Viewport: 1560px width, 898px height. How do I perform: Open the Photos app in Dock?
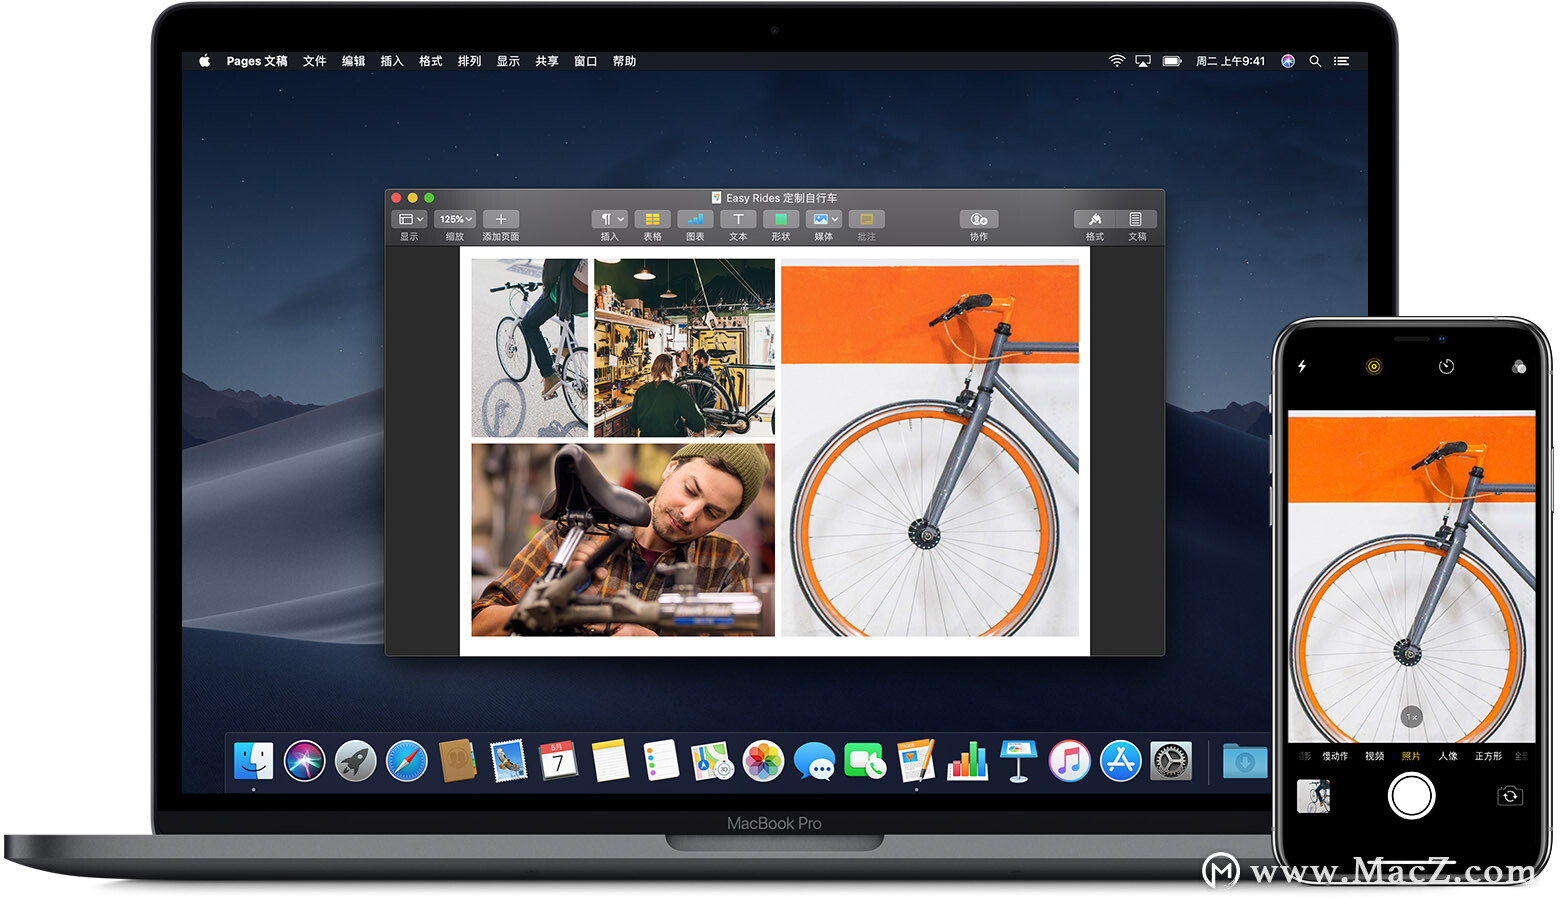tap(763, 761)
